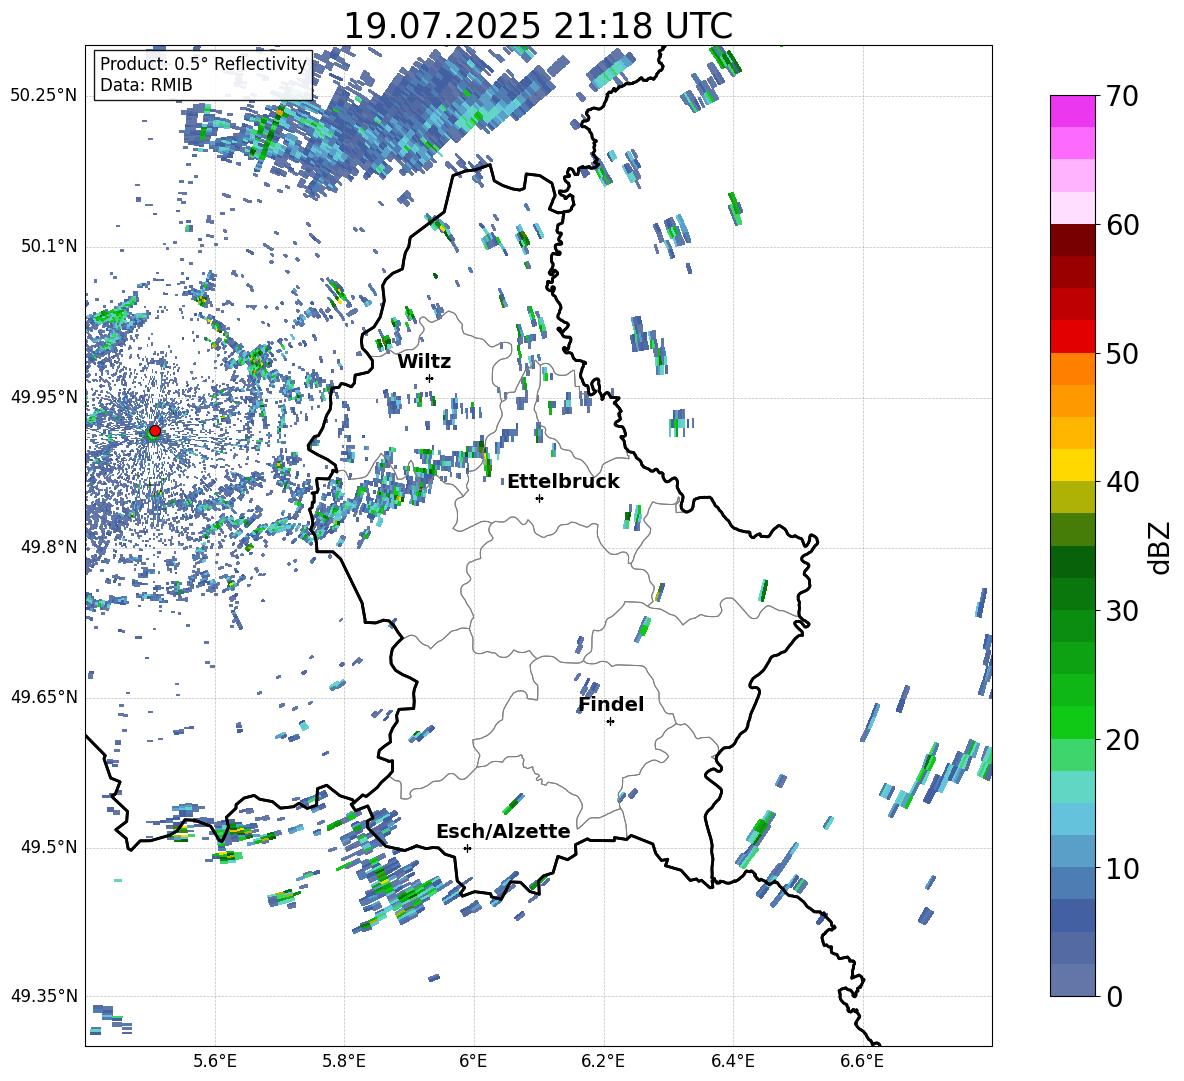The height and width of the screenshot is (1081, 1184).
Task: Click the cross marker below Wiltz
Action: 430,378
